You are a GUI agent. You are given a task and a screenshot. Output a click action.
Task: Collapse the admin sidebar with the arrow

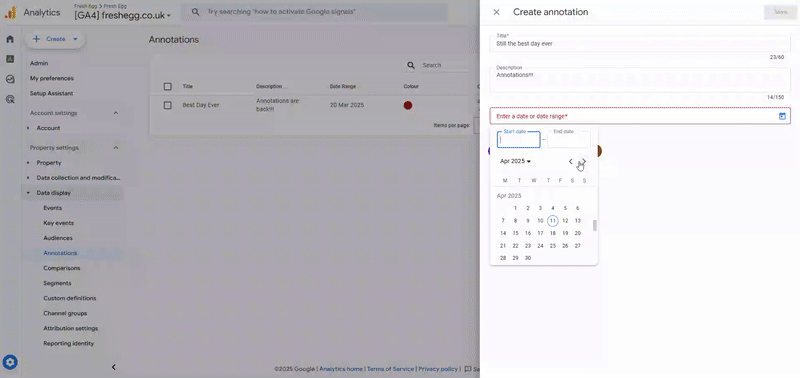point(114,367)
